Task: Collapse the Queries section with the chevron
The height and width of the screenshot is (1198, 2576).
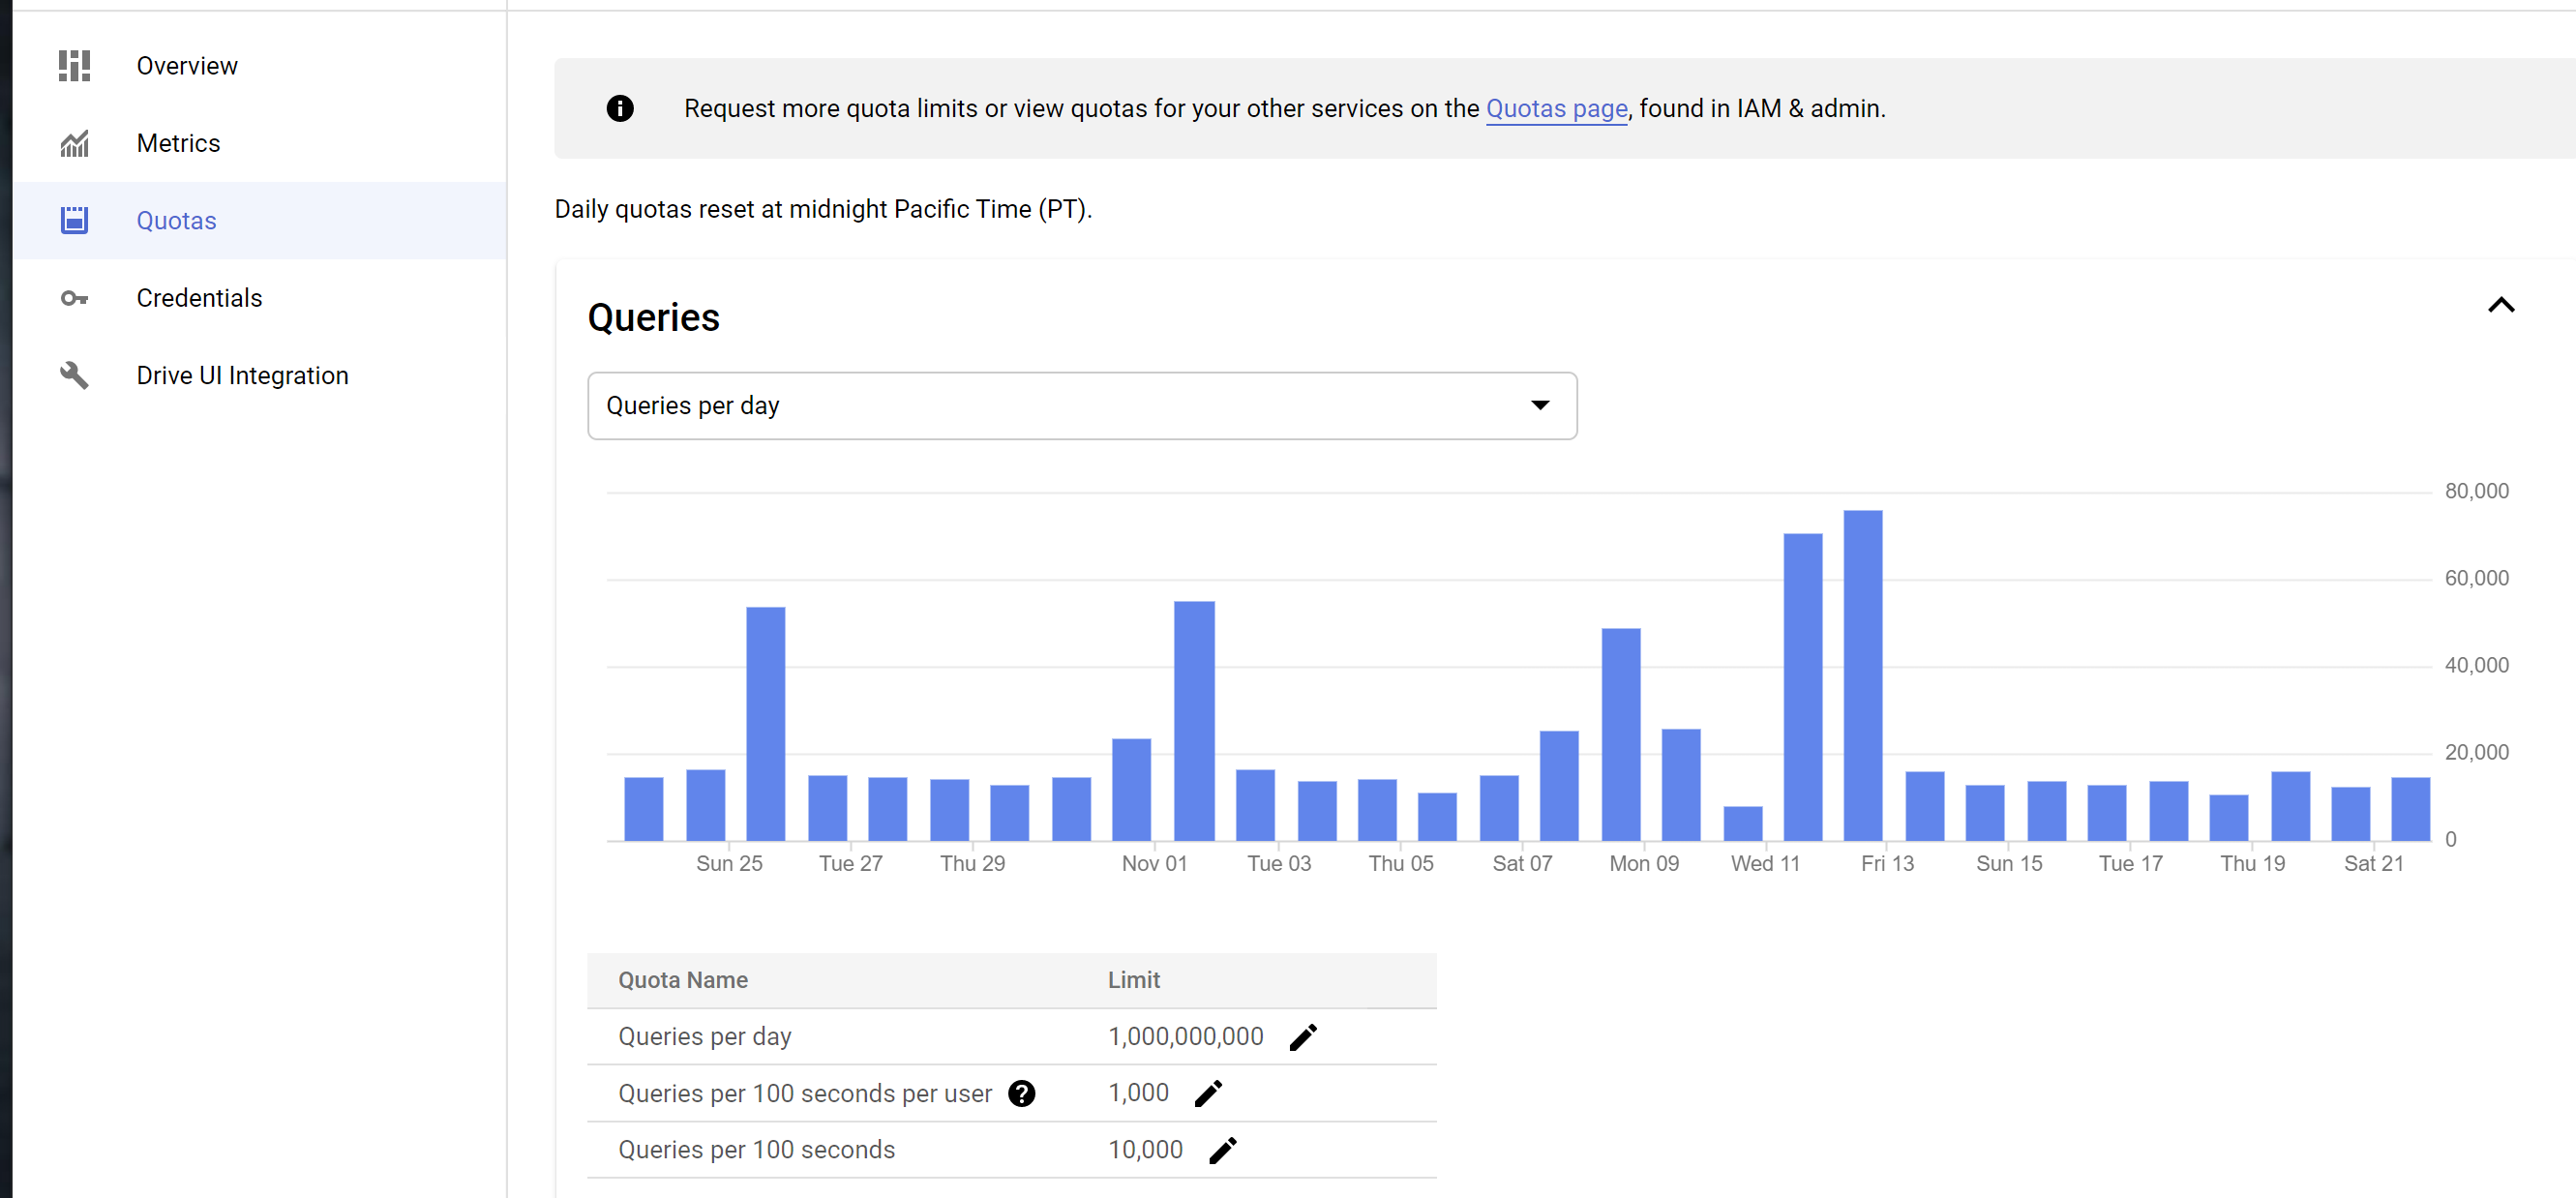Action: (x=2501, y=305)
